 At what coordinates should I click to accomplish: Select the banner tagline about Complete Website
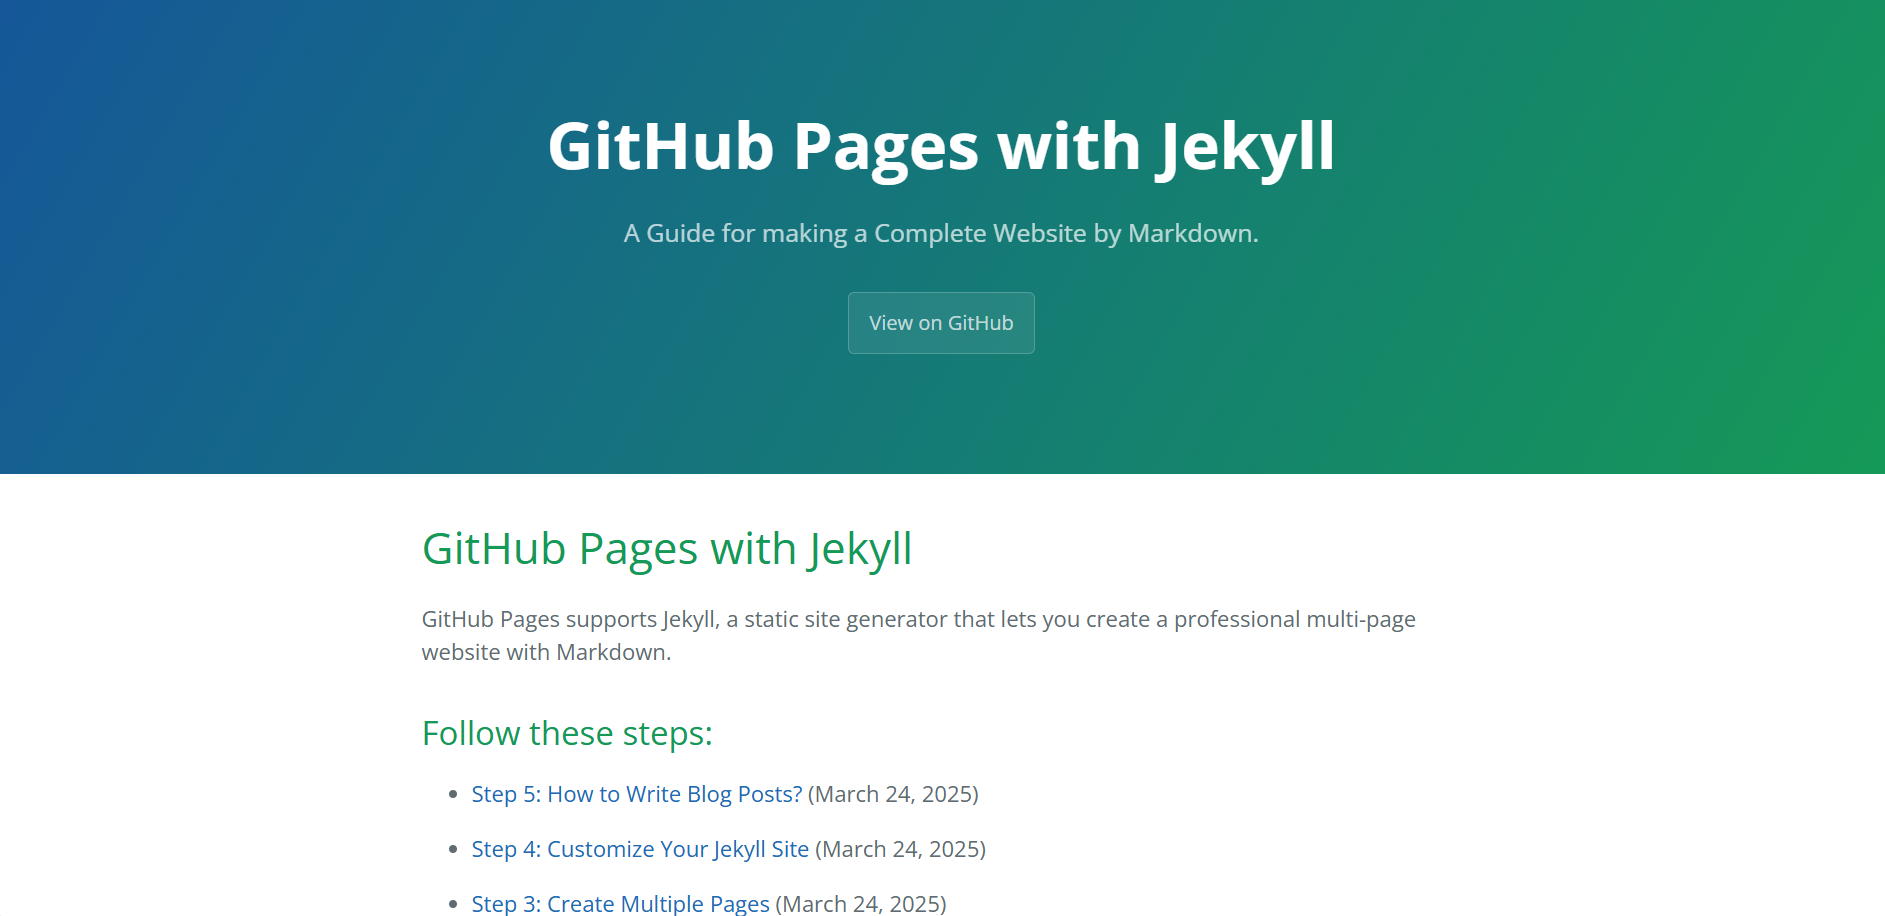(x=940, y=233)
